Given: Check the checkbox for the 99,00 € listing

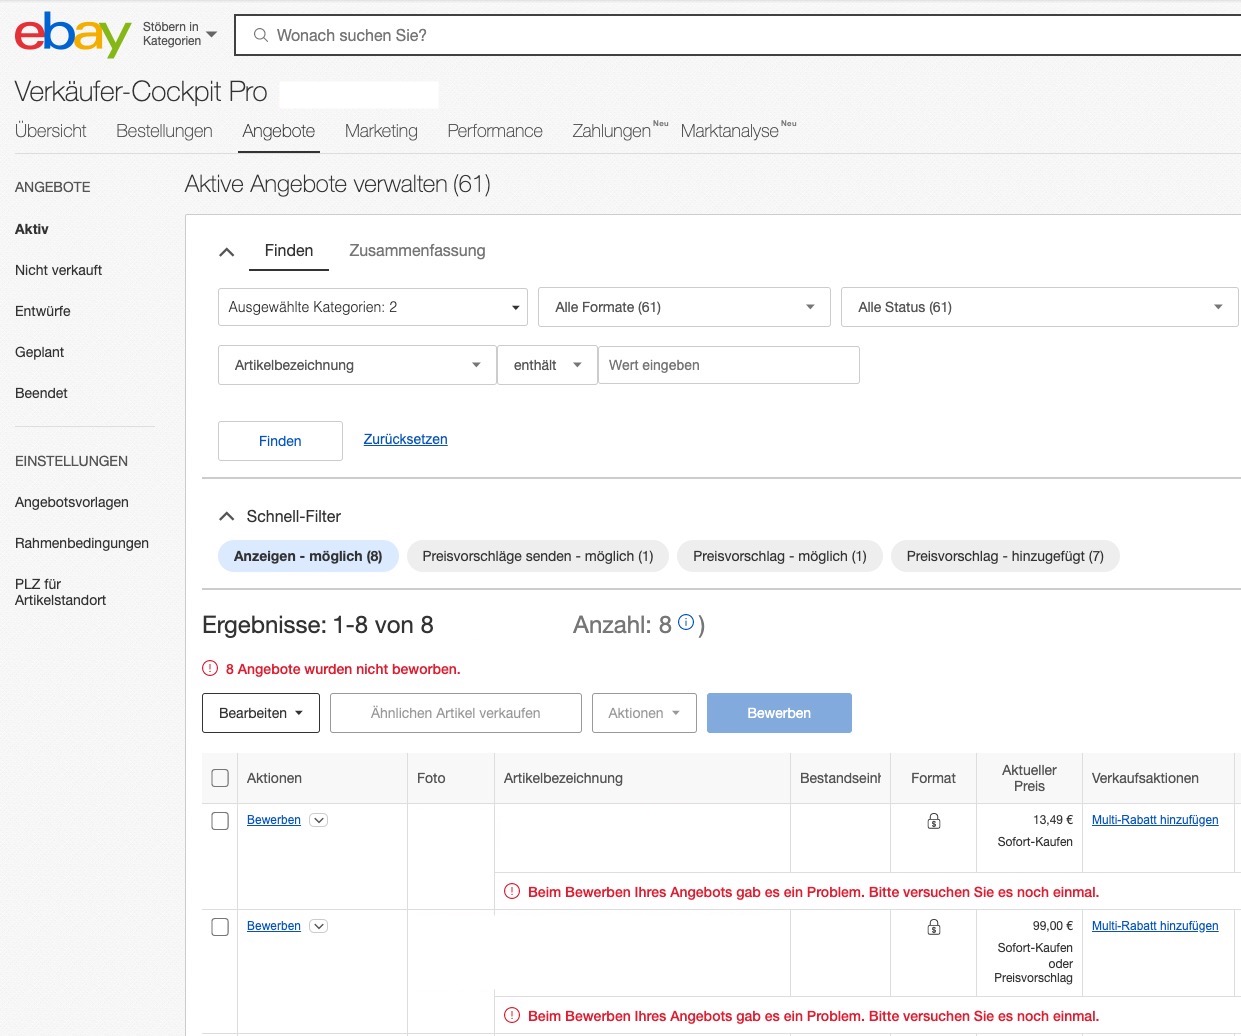Looking at the screenshot, I should coord(220,927).
